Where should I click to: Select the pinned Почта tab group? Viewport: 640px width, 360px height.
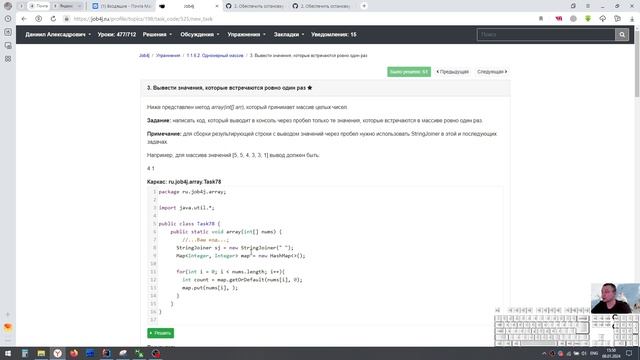click(x=39, y=6)
